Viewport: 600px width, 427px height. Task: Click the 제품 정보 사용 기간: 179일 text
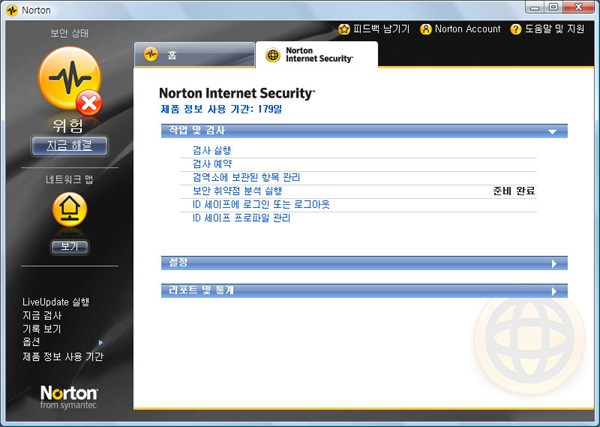click(x=221, y=109)
